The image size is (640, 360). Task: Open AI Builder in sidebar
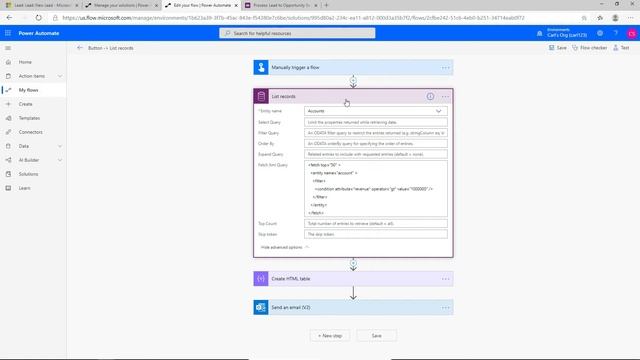click(29, 160)
